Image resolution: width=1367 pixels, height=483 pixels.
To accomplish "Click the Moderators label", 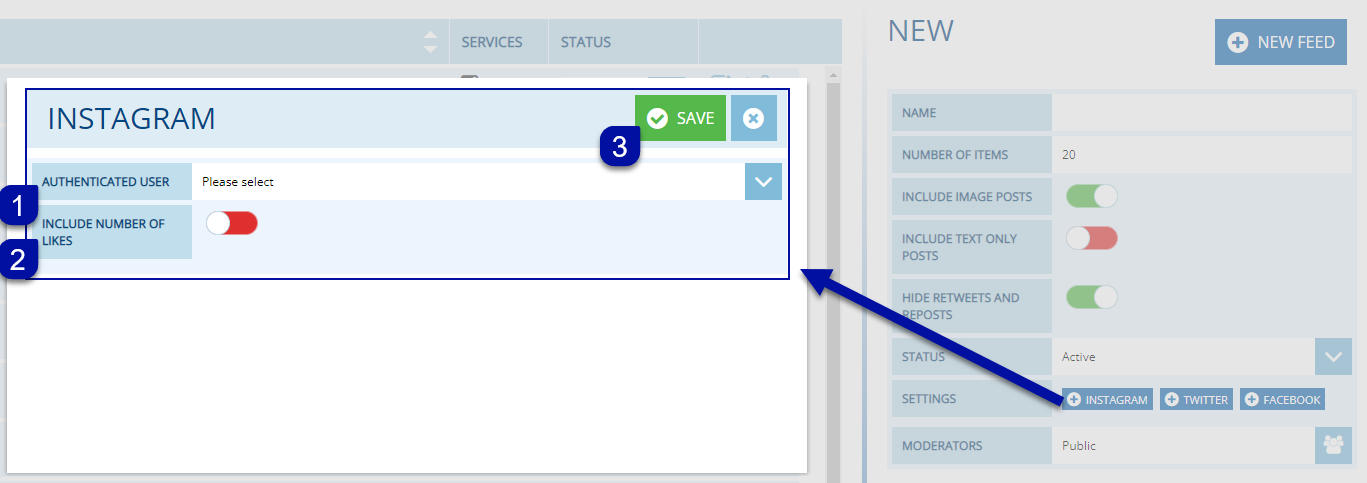I will tap(942, 445).
